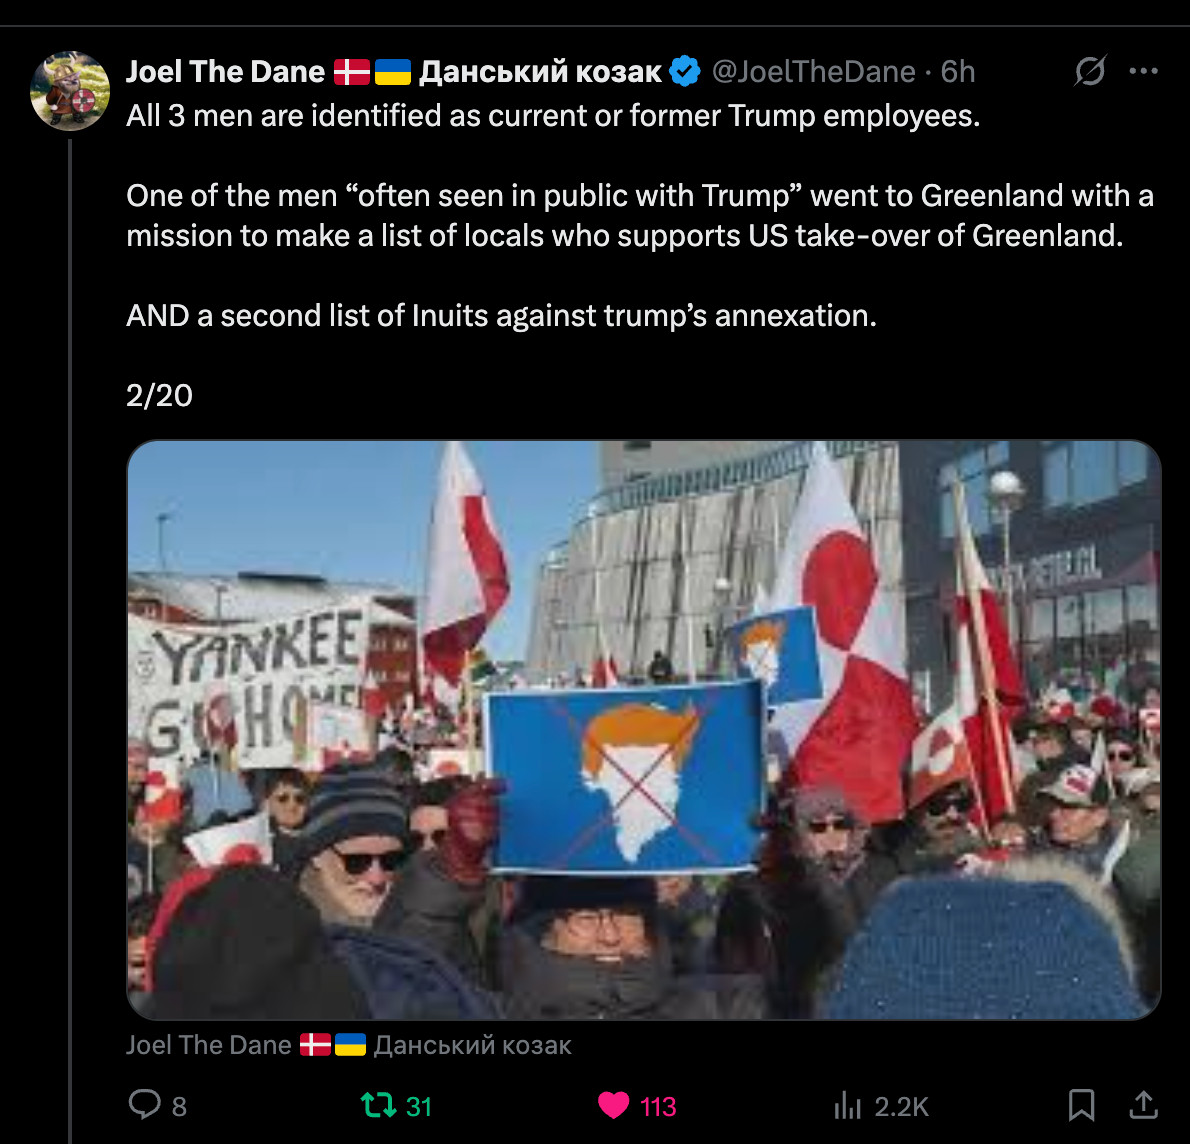Open the Greenland protest photo
Image resolution: width=1190 pixels, height=1144 pixels.
coord(644,730)
